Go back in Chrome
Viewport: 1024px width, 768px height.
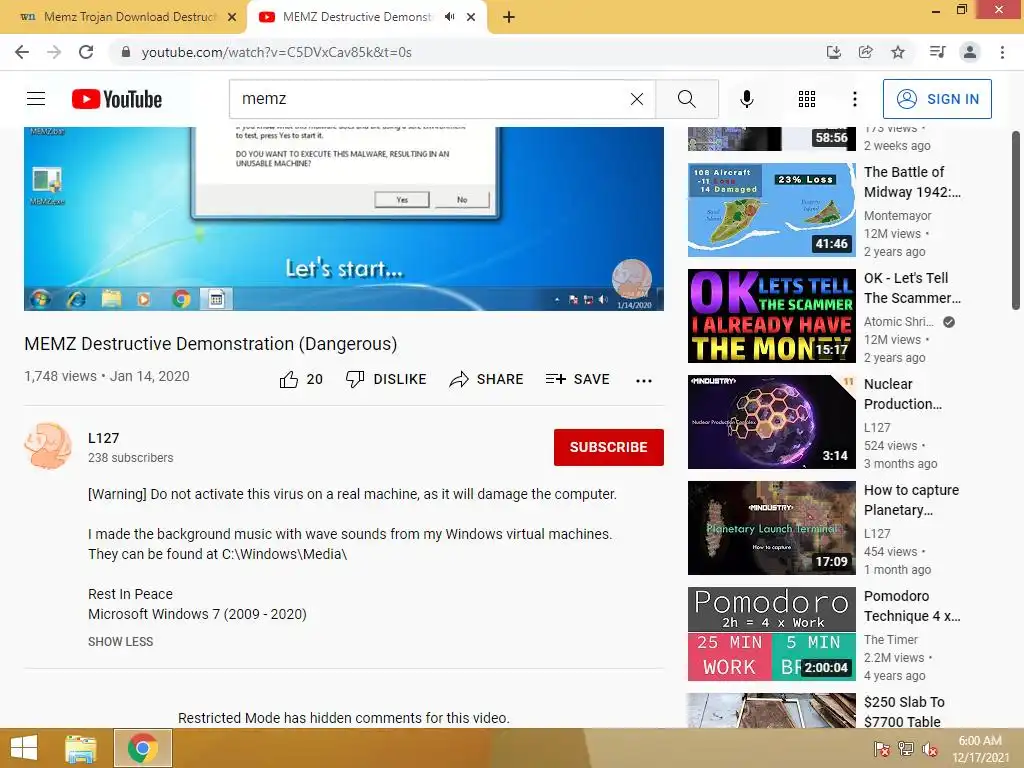pyautogui.click(x=22, y=52)
